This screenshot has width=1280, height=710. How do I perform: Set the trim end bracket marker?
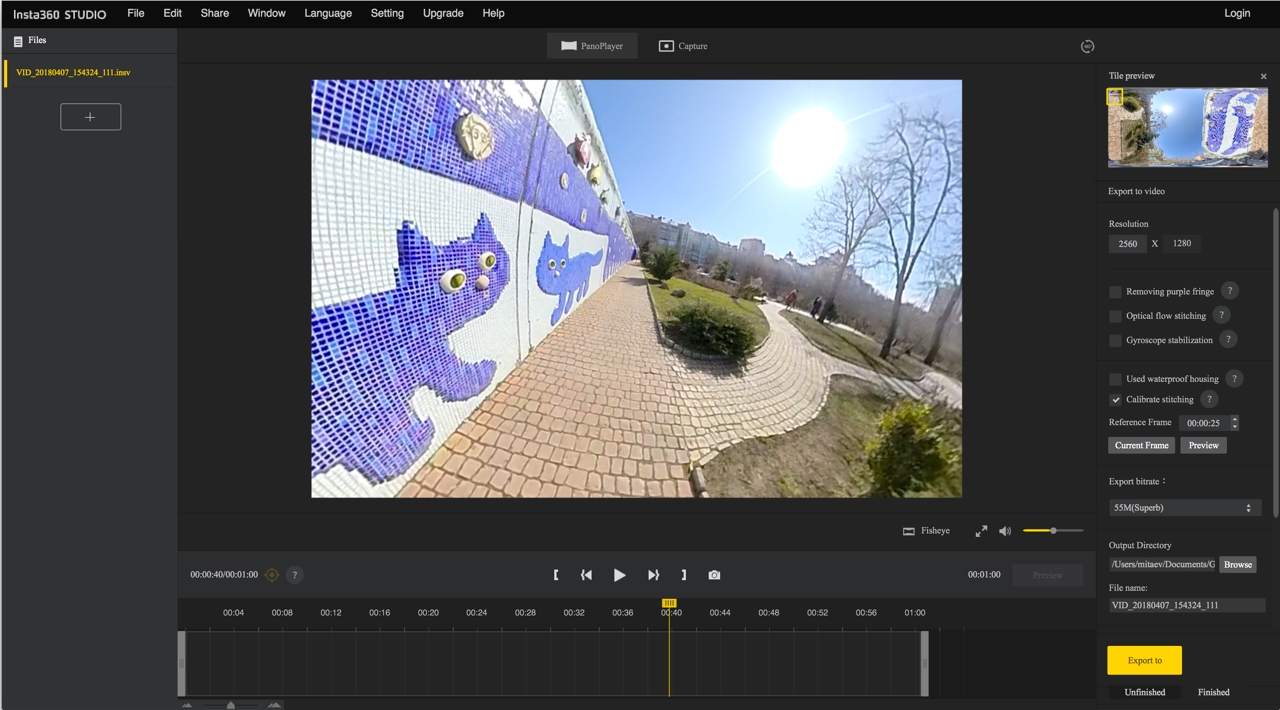point(684,575)
